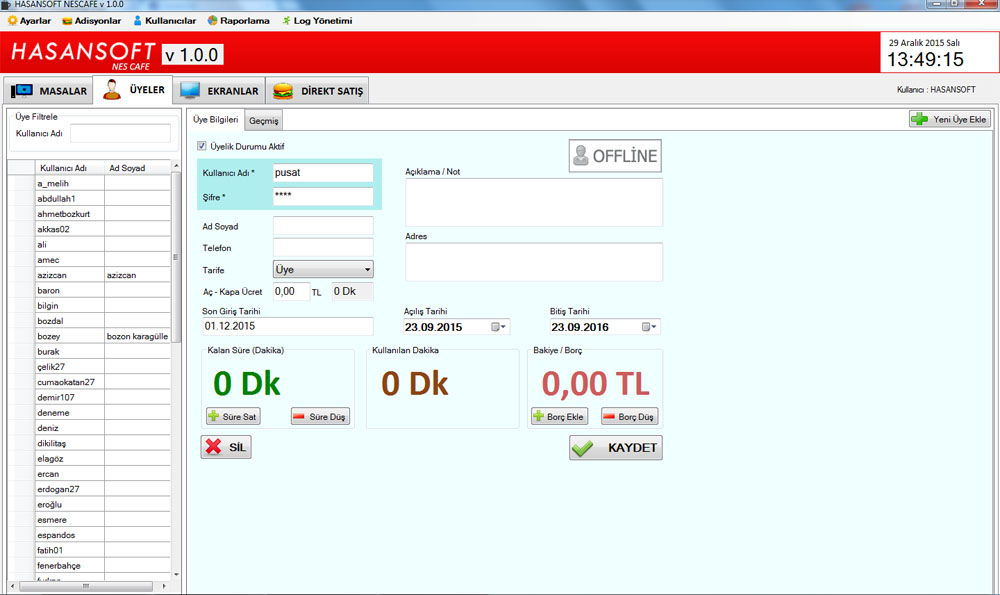Open the Kullanıcılar menu

tap(165, 20)
